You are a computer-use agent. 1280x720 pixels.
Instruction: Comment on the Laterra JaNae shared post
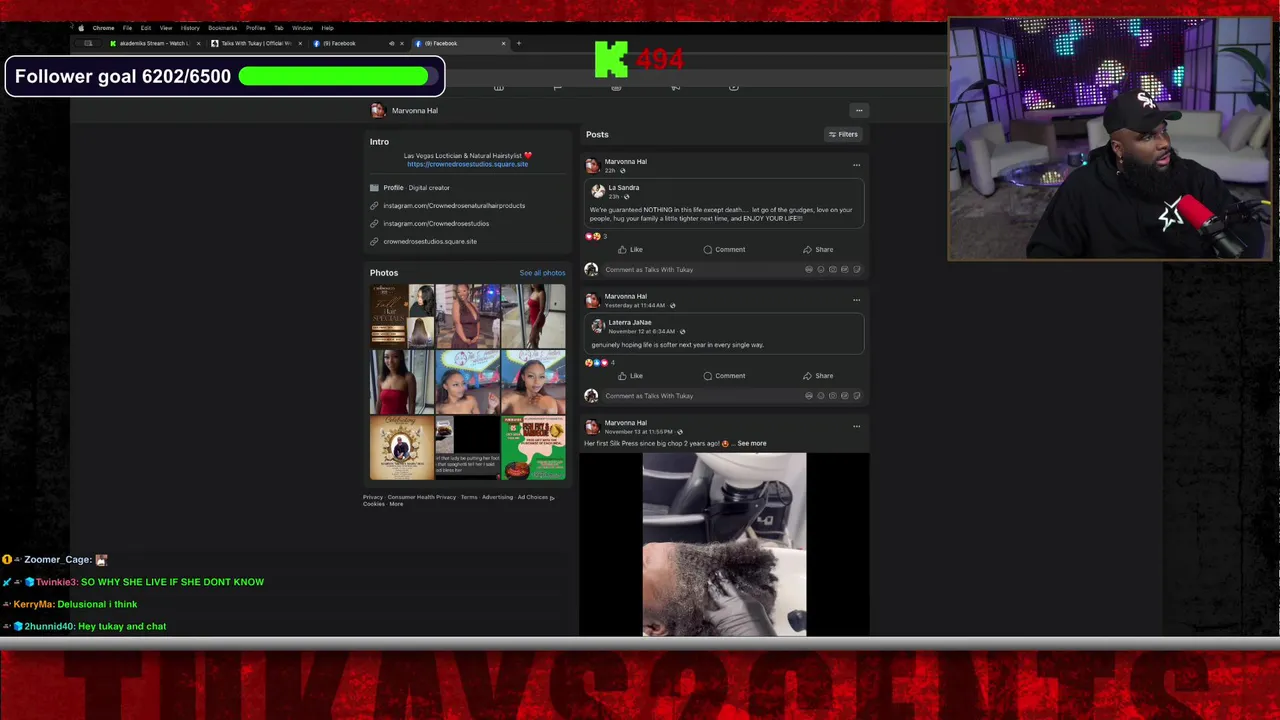(x=724, y=376)
